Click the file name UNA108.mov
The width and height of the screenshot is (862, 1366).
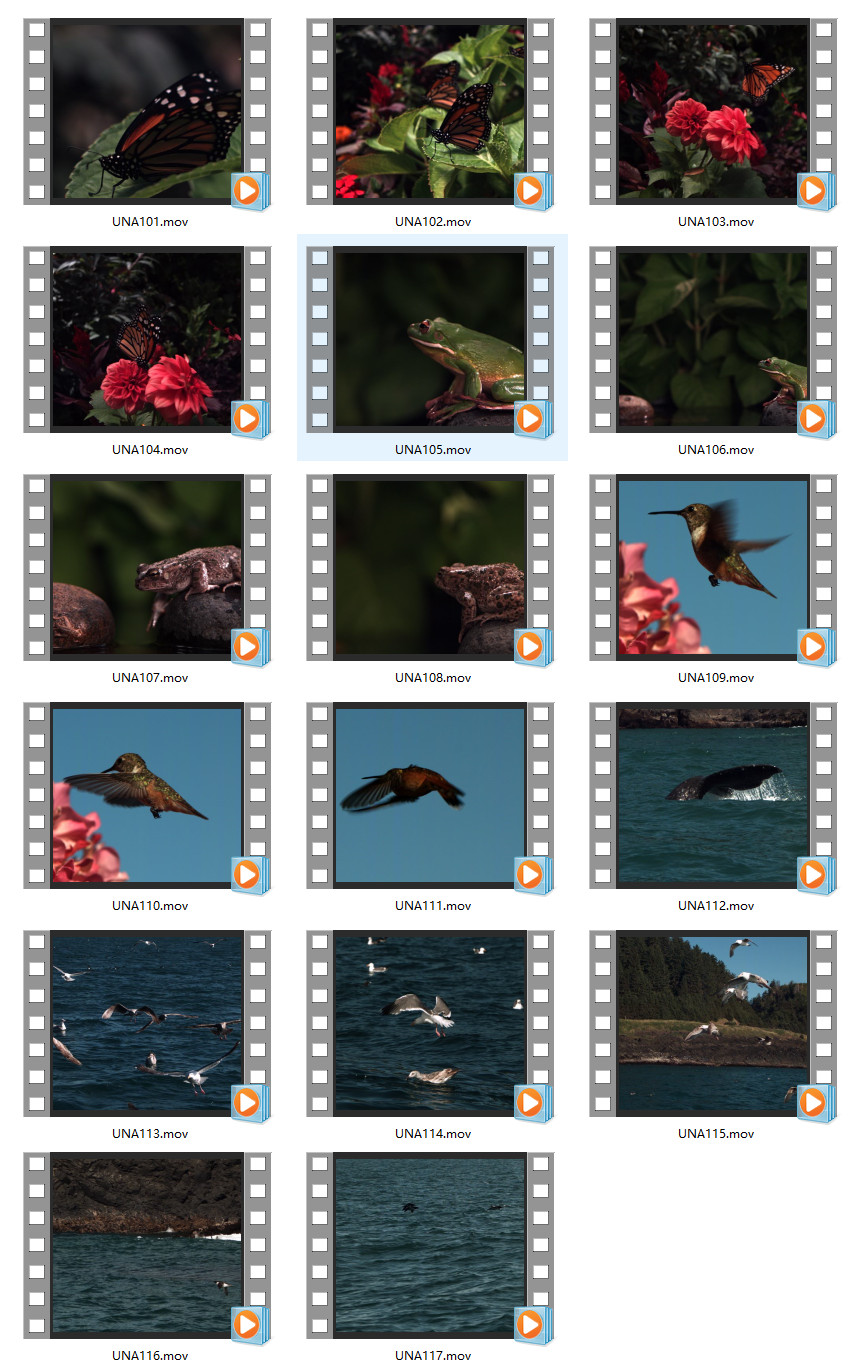tap(433, 678)
